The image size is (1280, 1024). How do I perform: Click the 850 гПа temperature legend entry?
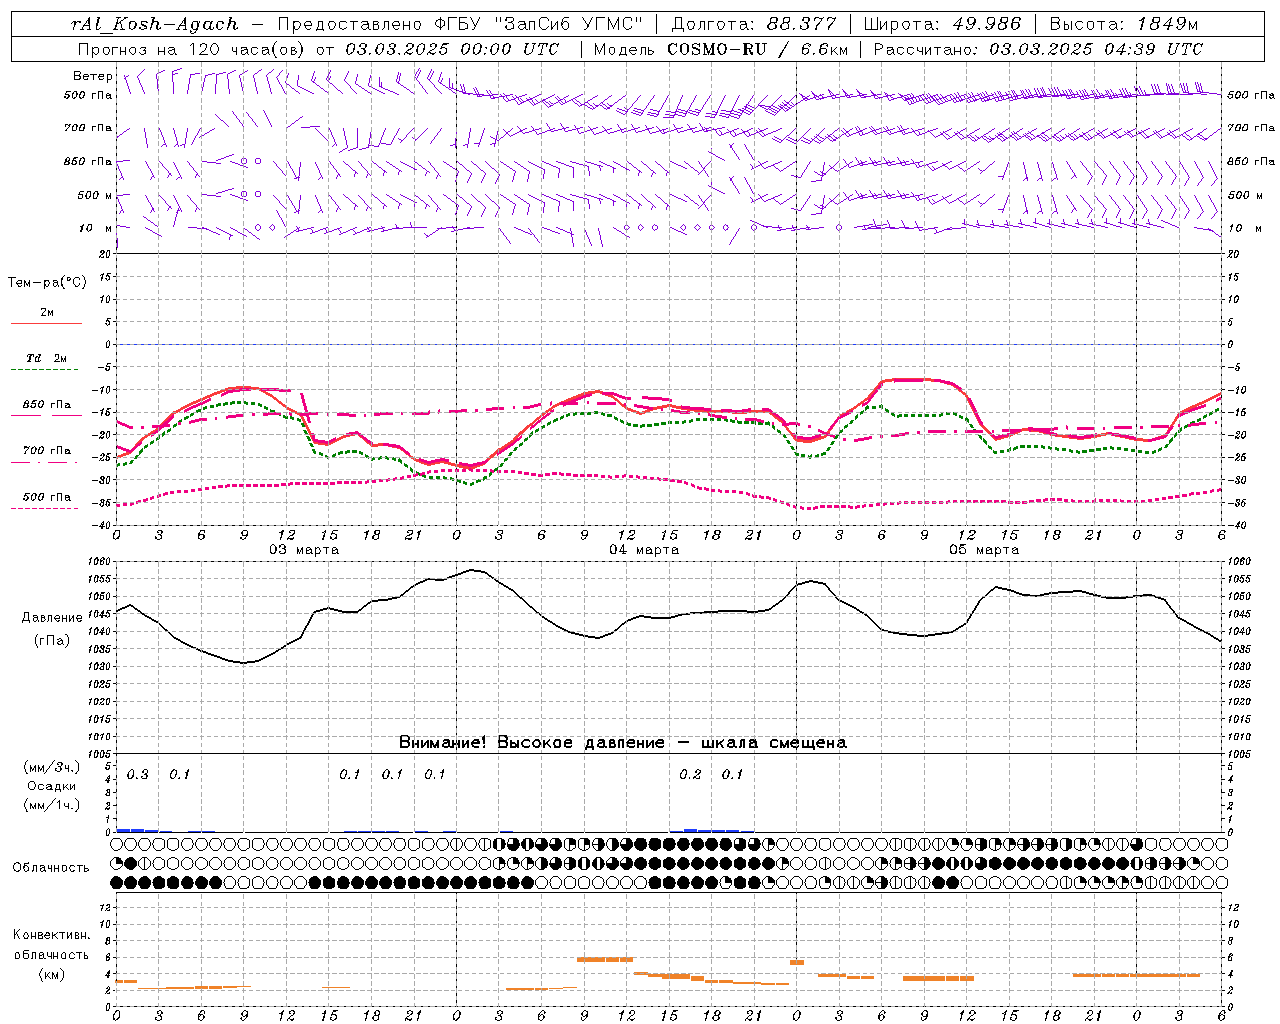coord(47,405)
